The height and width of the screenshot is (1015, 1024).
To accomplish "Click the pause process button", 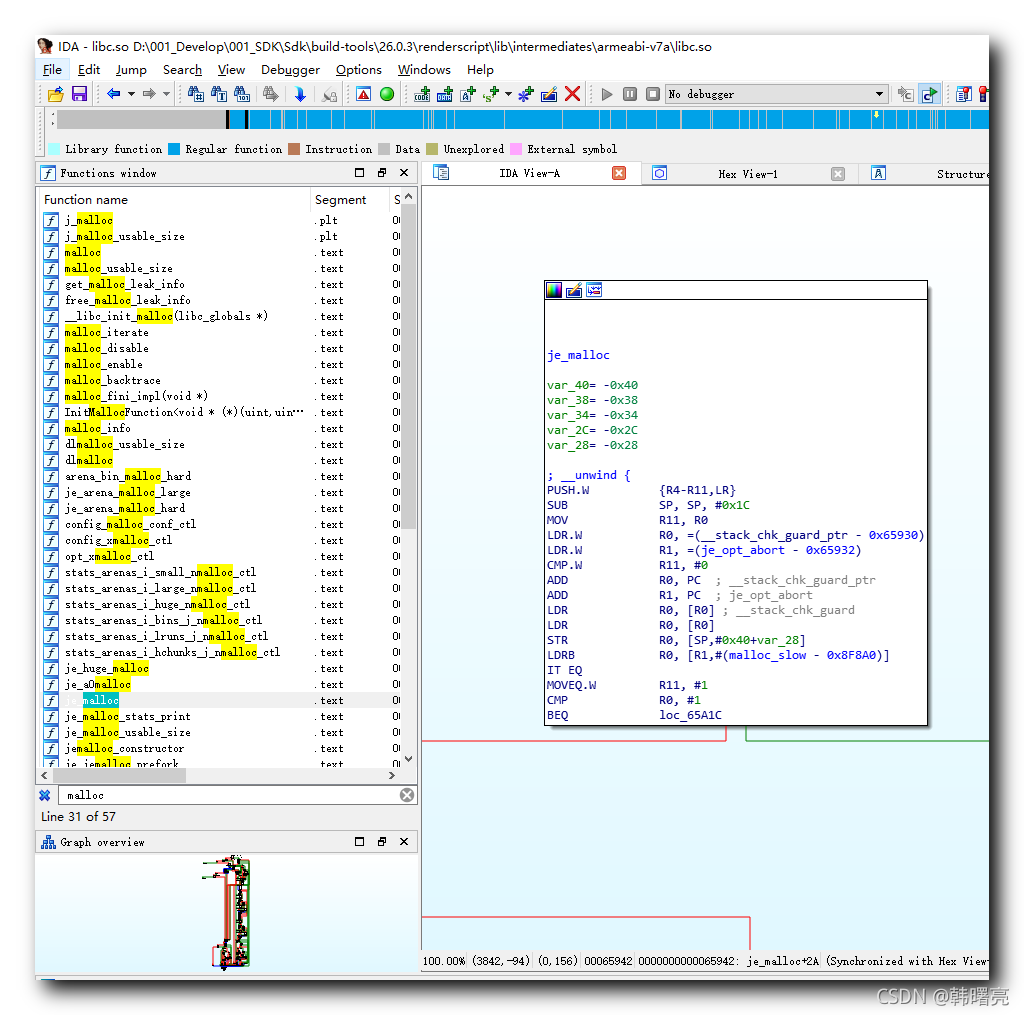I will (630, 94).
